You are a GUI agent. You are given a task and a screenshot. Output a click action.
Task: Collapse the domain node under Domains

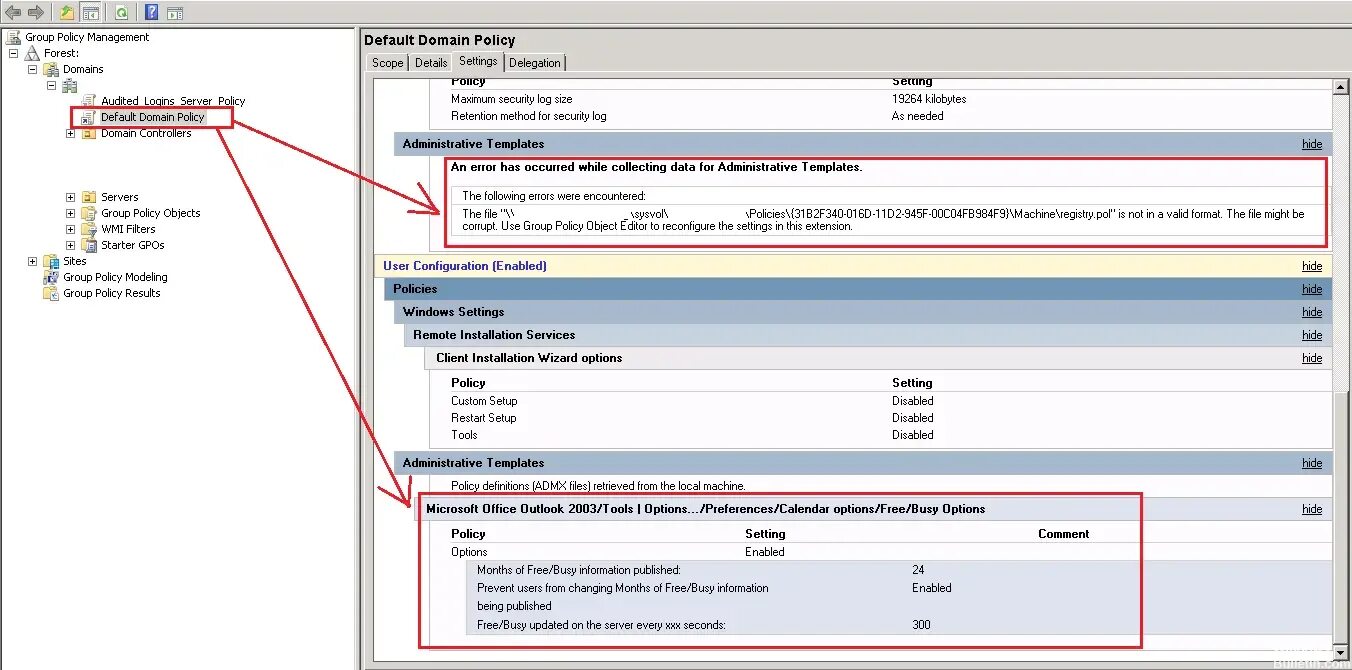pyautogui.click(x=51, y=85)
